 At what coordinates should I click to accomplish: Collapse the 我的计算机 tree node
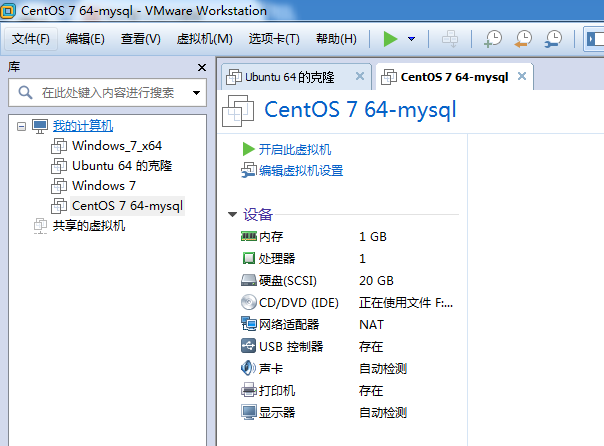[22, 126]
